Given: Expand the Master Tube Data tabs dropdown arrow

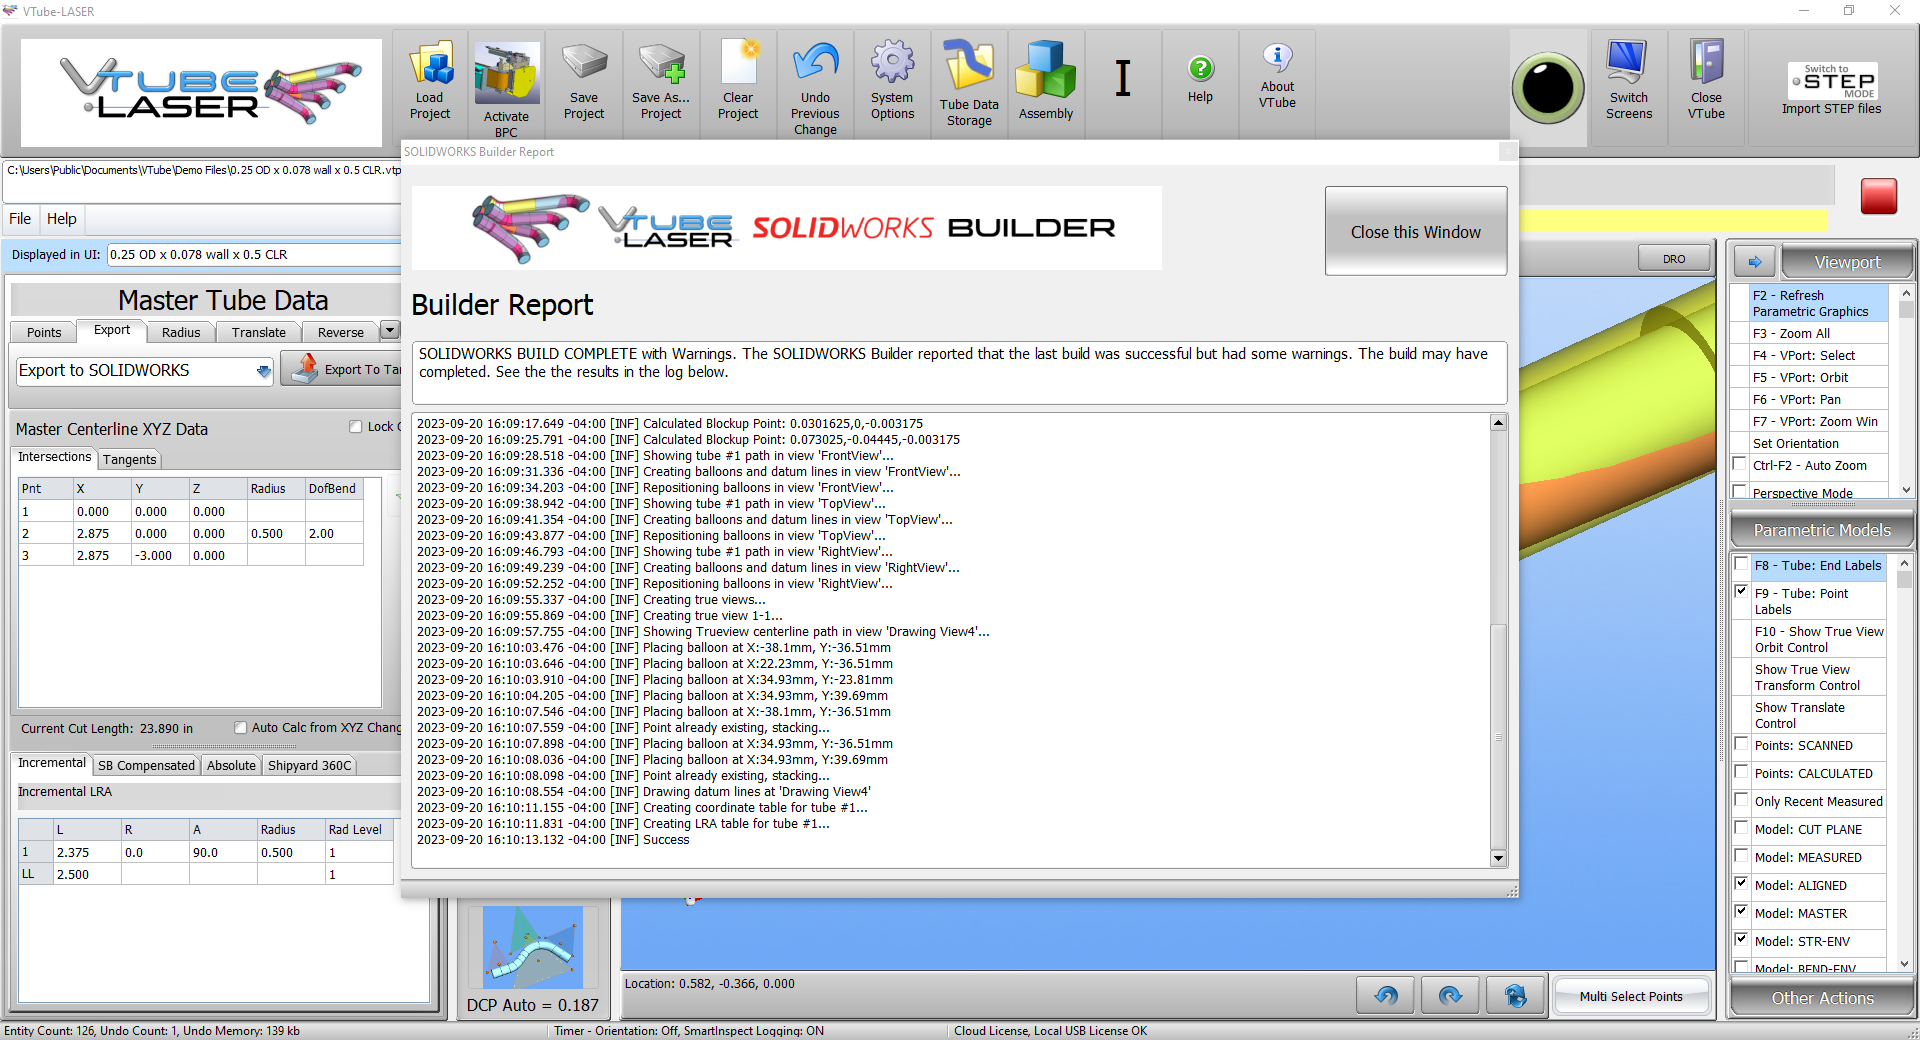Looking at the screenshot, I should 390,330.
